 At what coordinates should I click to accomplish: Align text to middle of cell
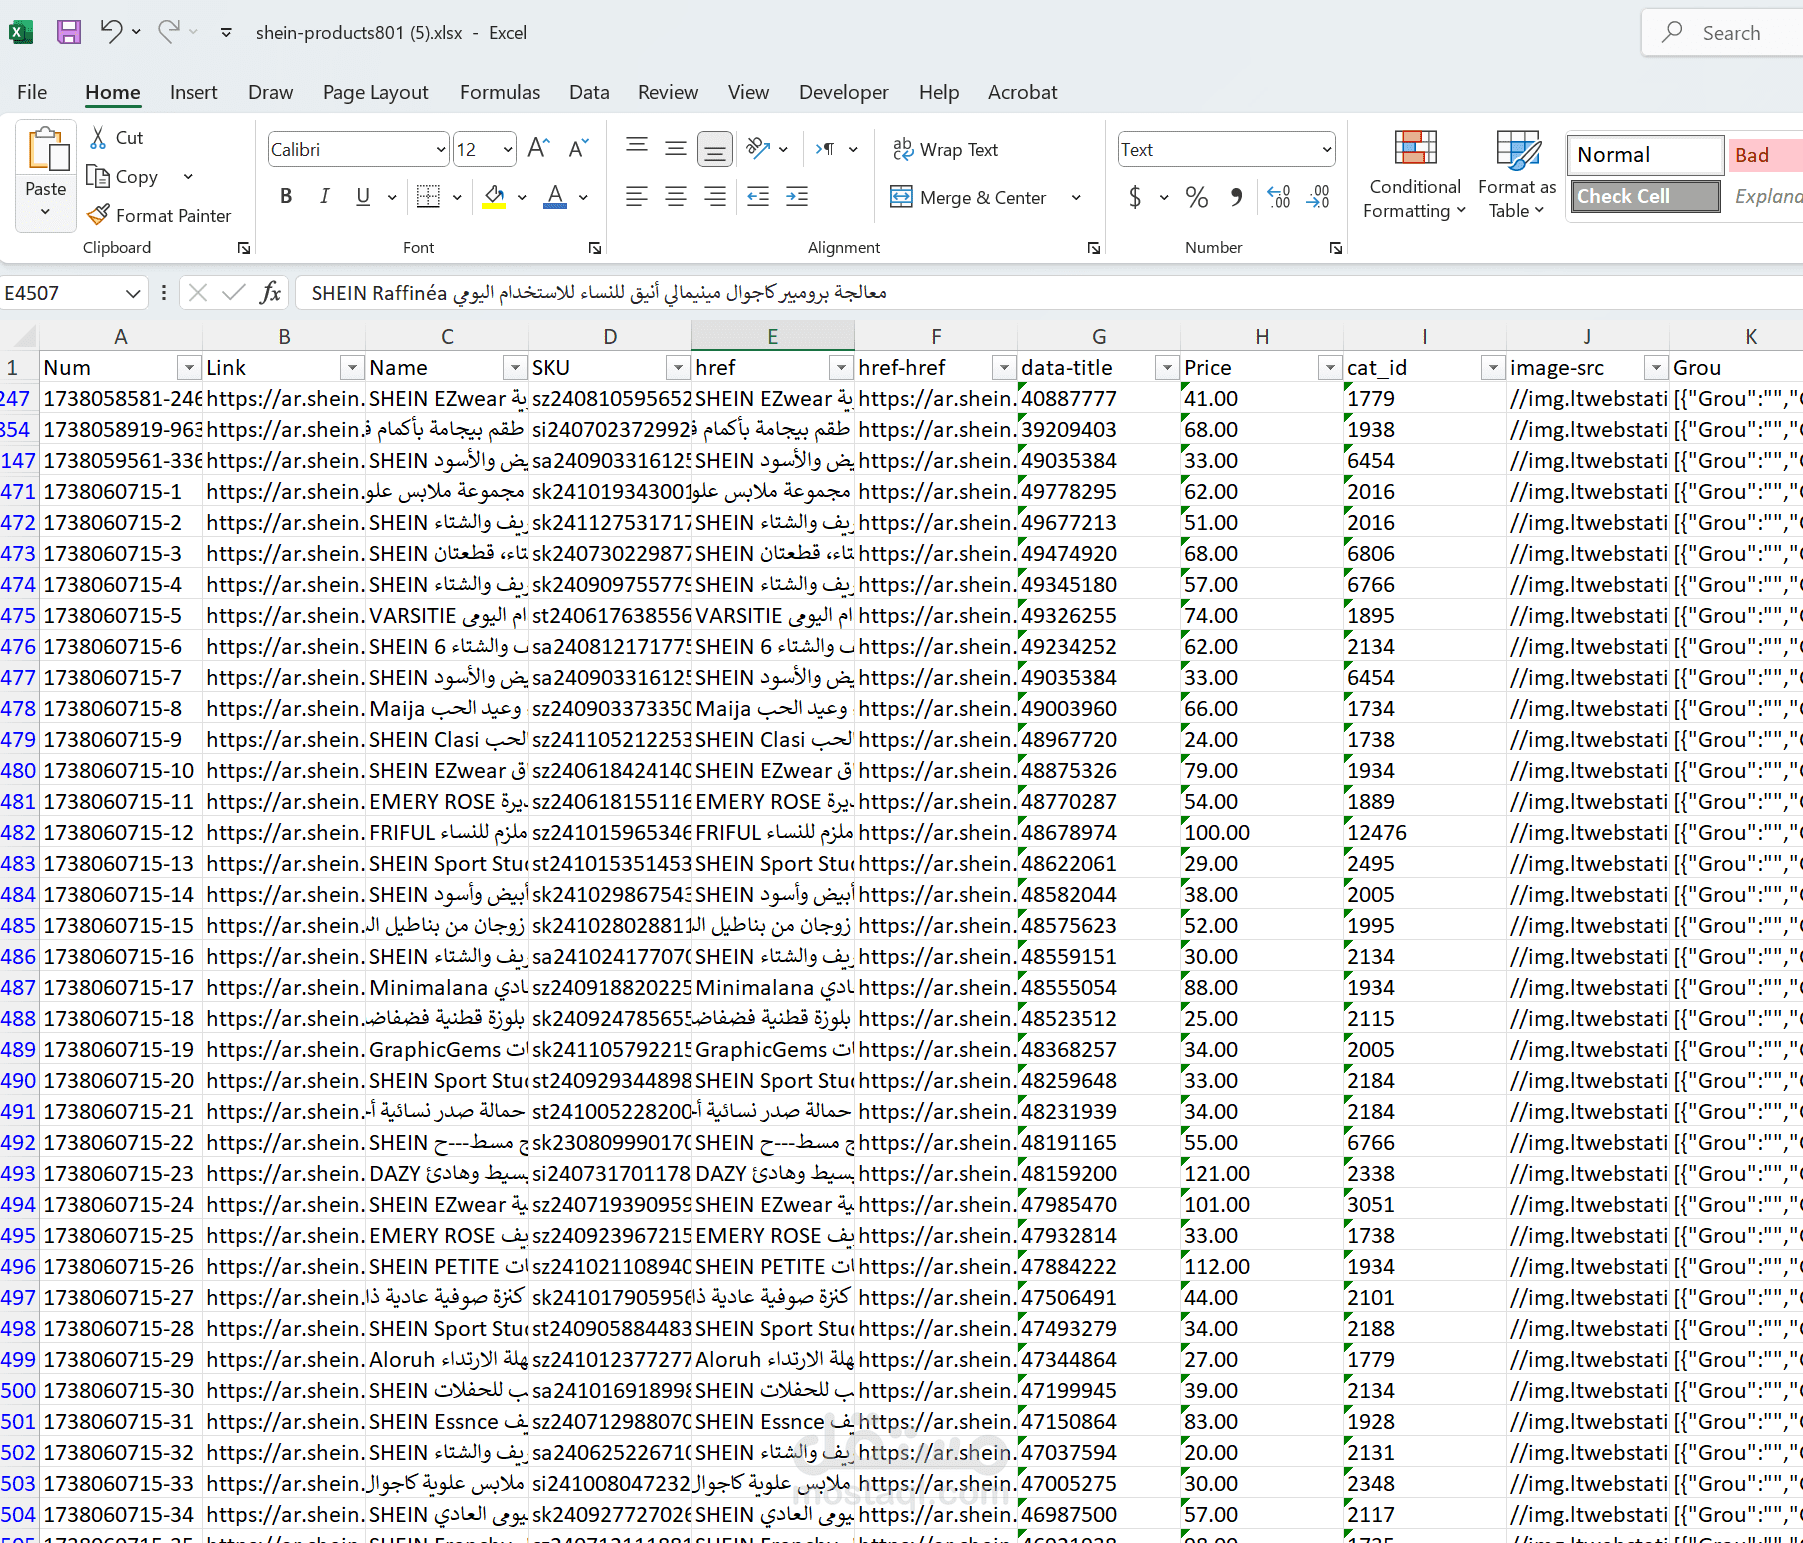pos(676,149)
